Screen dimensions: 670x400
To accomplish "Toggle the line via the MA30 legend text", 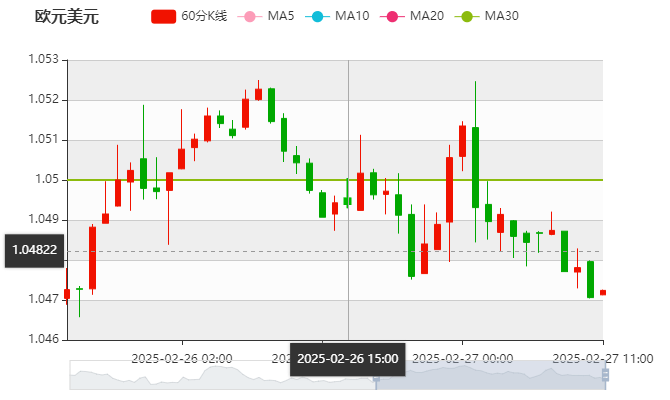I will pyautogui.click(x=501, y=16).
